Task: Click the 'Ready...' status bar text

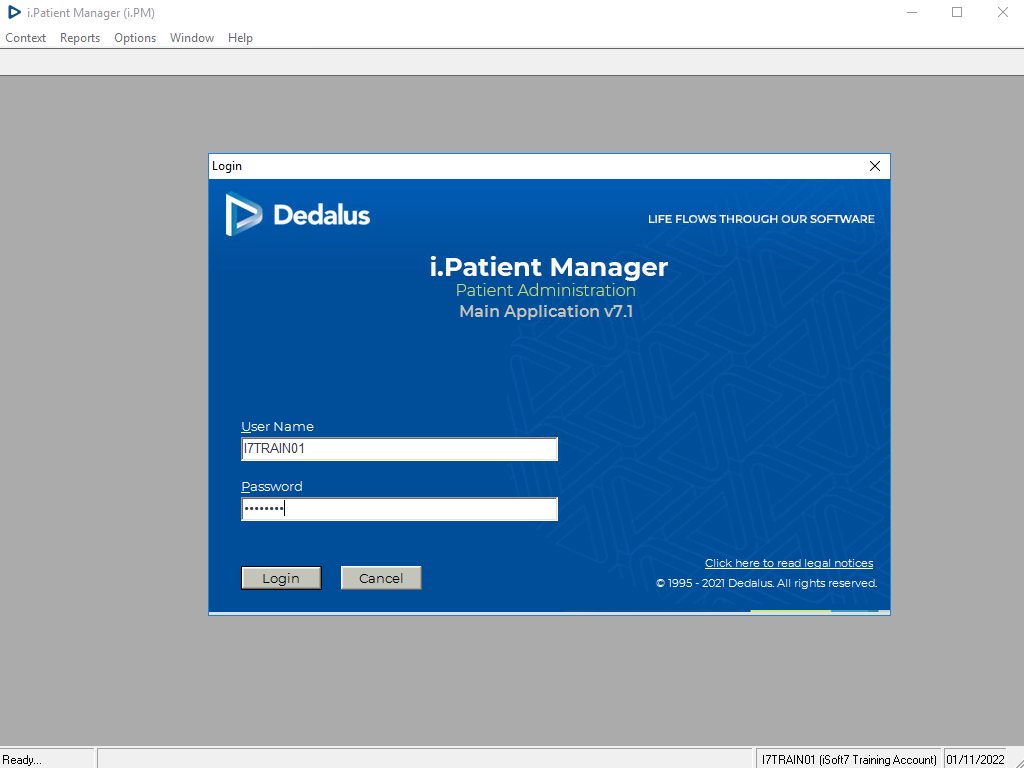Action: click(22, 760)
